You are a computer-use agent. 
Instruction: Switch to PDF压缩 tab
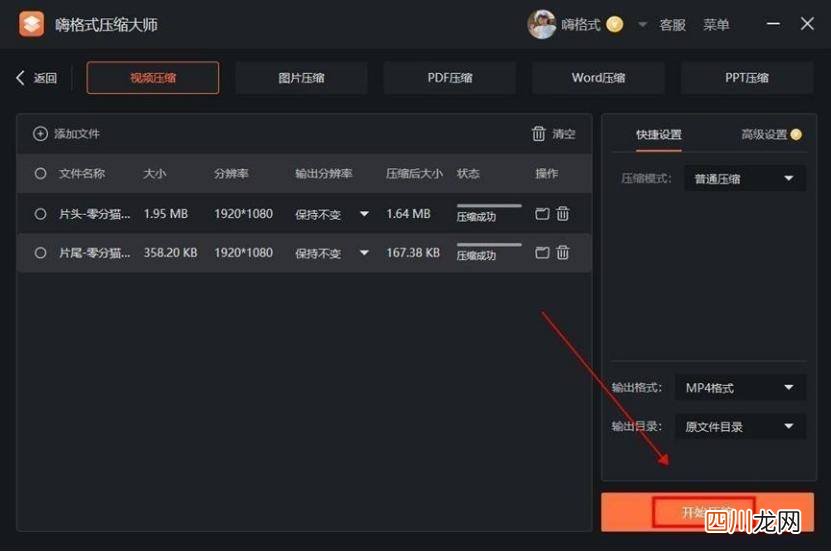(450, 78)
